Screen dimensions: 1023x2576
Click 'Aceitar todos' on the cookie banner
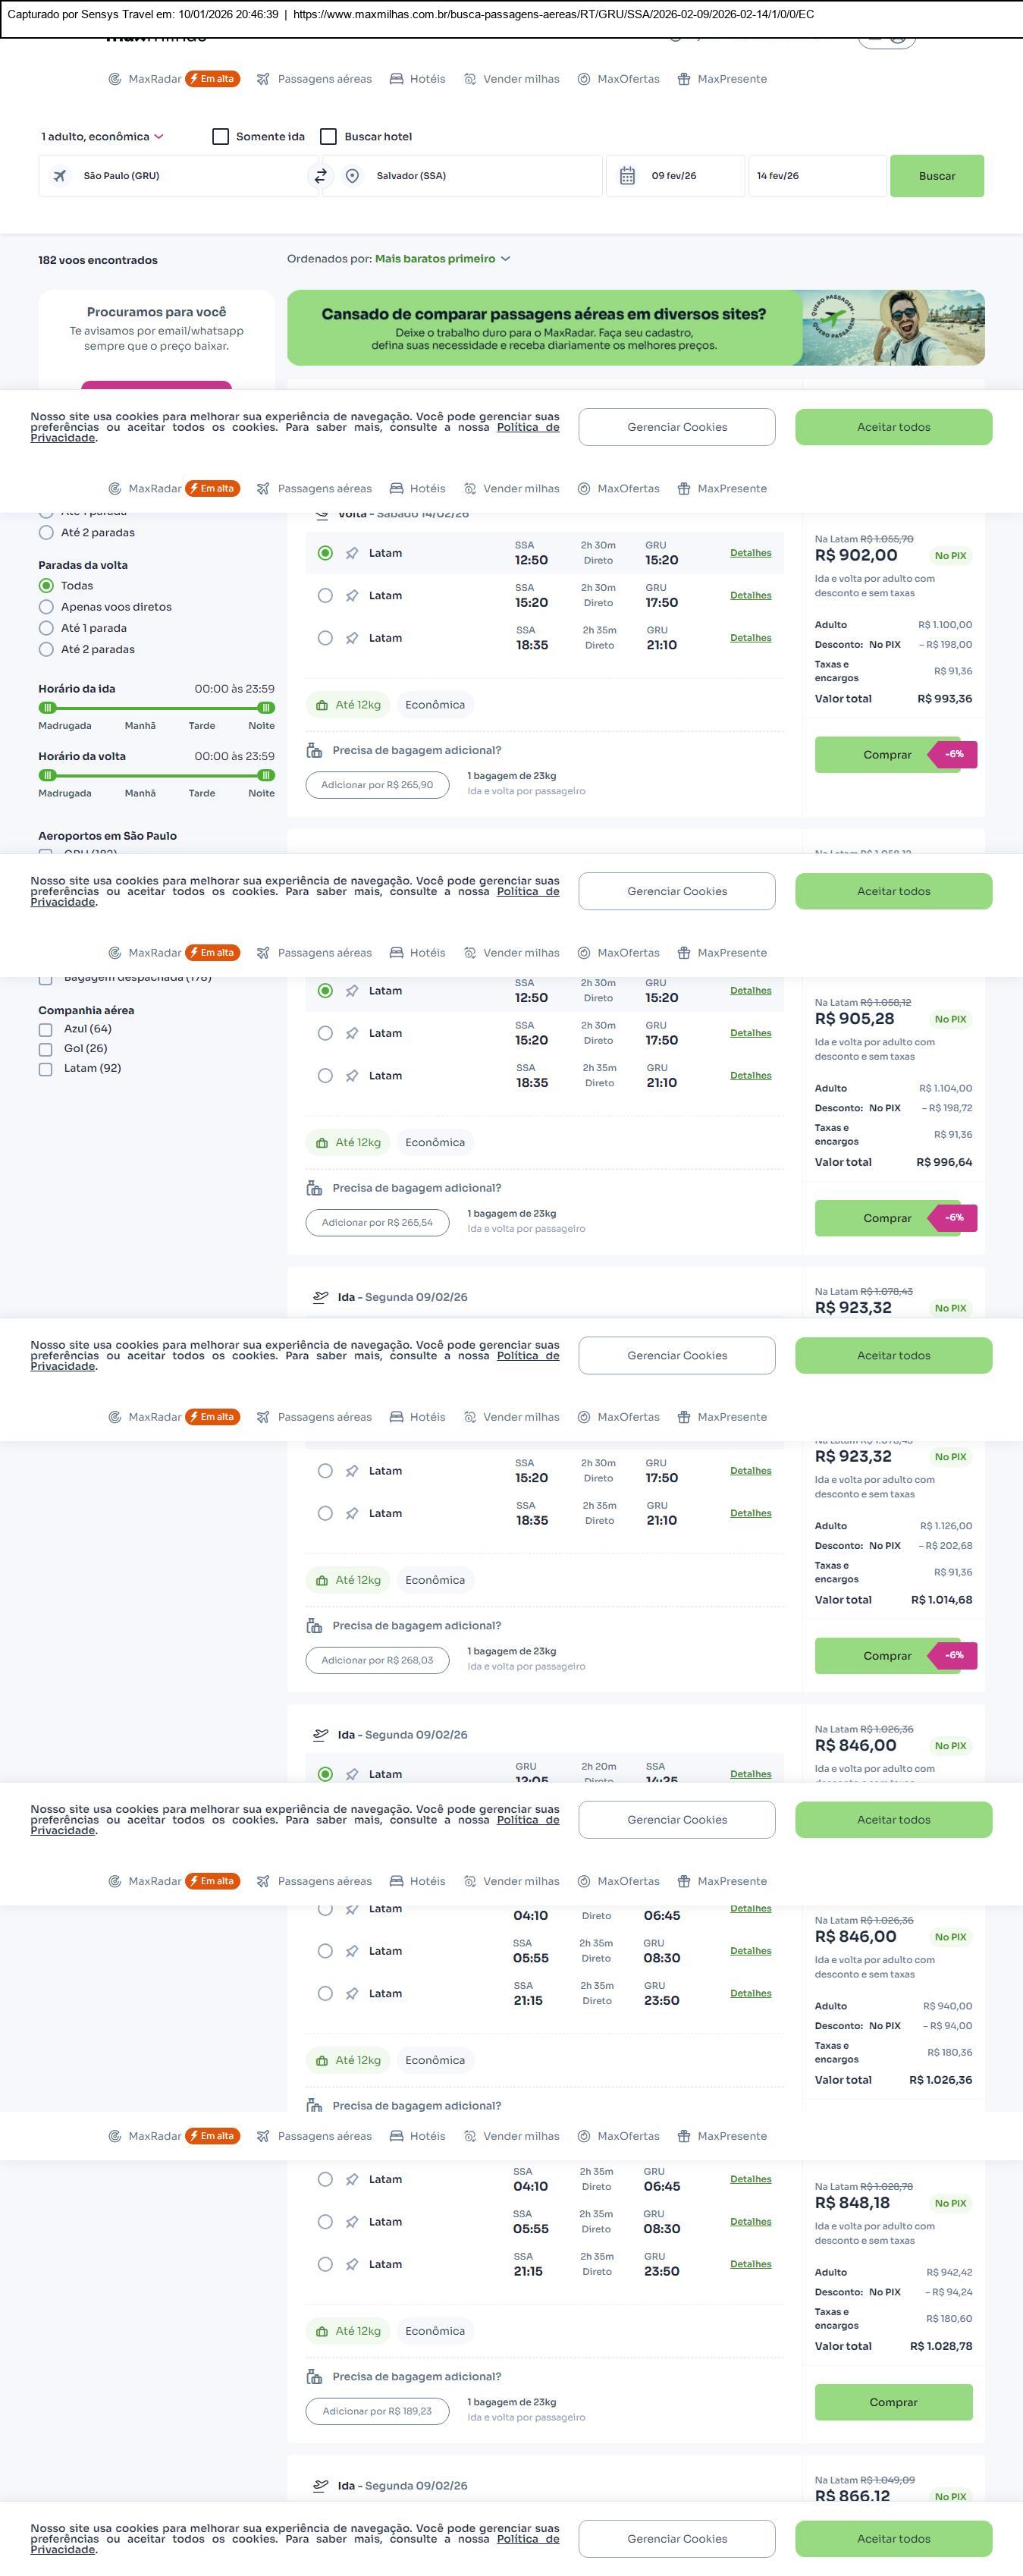[893, 427]
